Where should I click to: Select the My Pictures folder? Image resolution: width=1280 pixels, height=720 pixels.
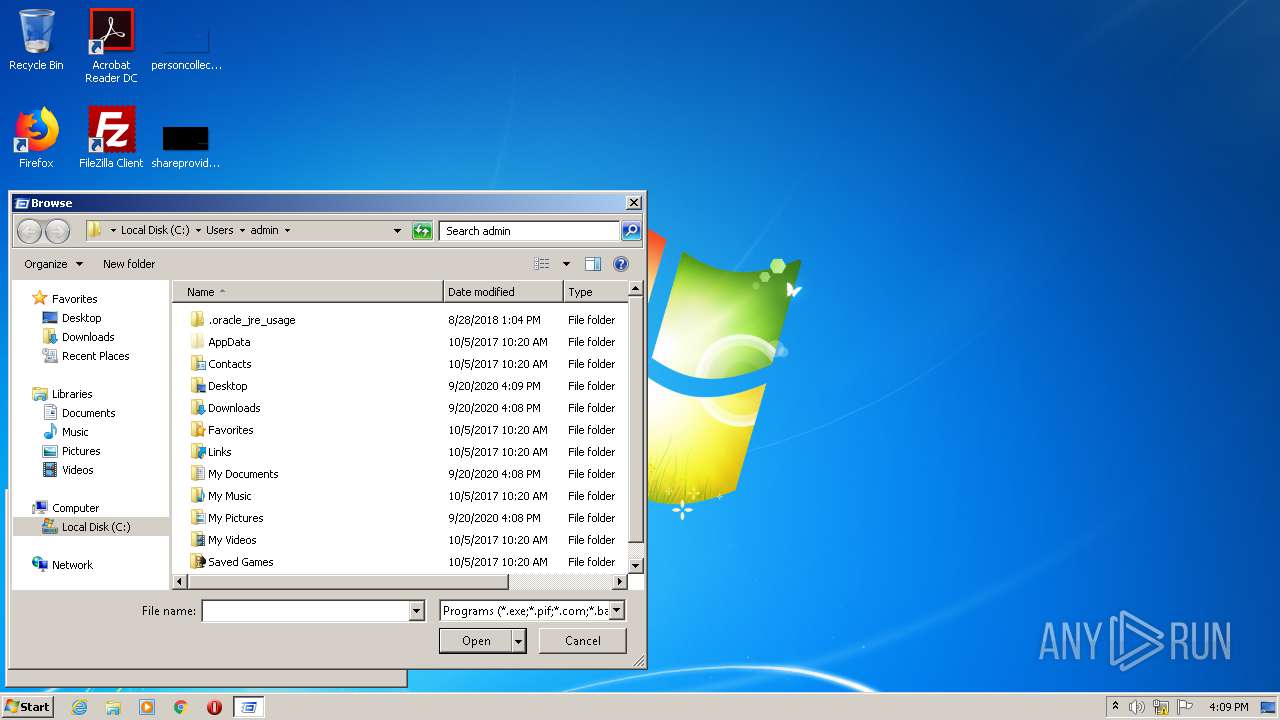pyautogui.click(x=235, y=518)
